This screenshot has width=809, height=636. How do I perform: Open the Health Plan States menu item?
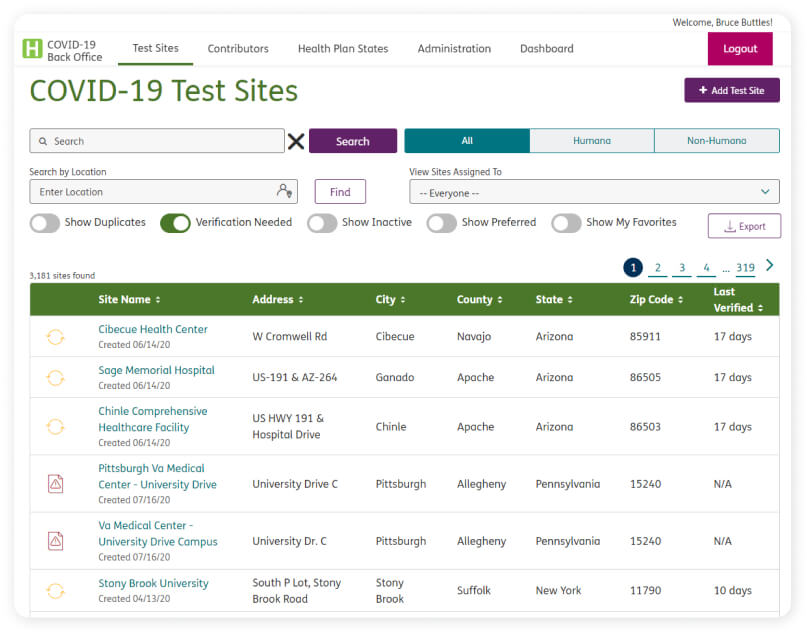click(345, 48)
